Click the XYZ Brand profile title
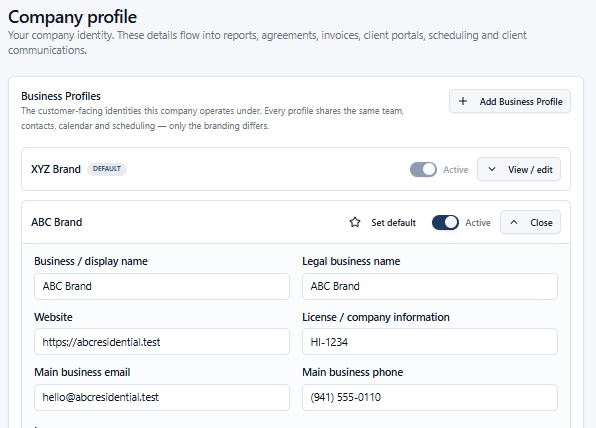 tap(56, 169)
